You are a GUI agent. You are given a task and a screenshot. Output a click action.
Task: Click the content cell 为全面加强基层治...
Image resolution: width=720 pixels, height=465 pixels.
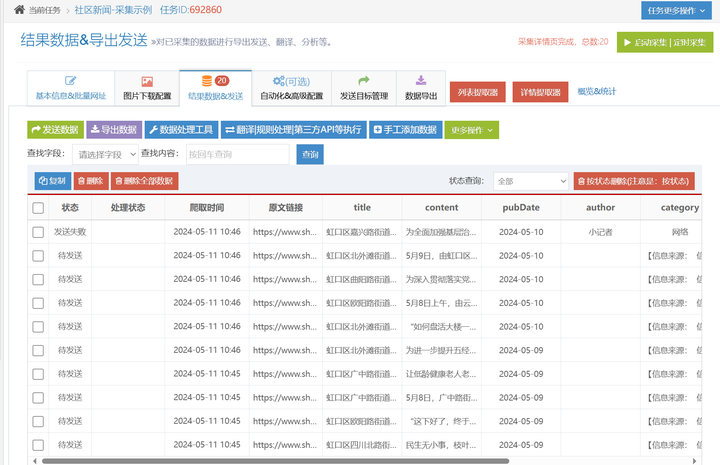441,232
